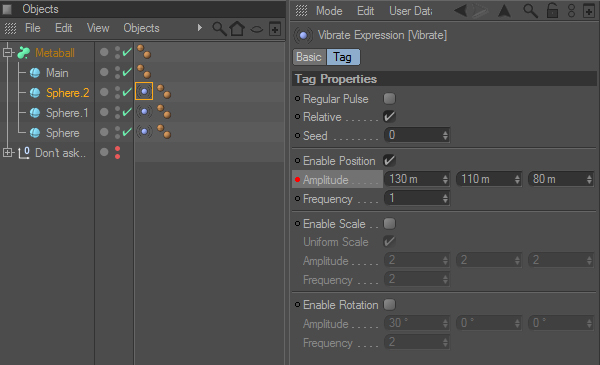600x365 pixels.
Task: Click the Amplitude keyframe red dot
Action: (x=297, y=179)
